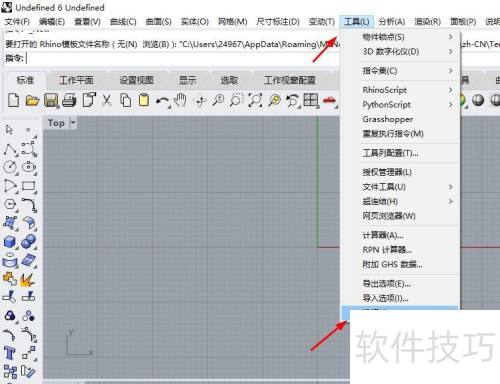Open the 实体(O) menu
Viewport: 500px width, 384px height.
tap(195, 22)
